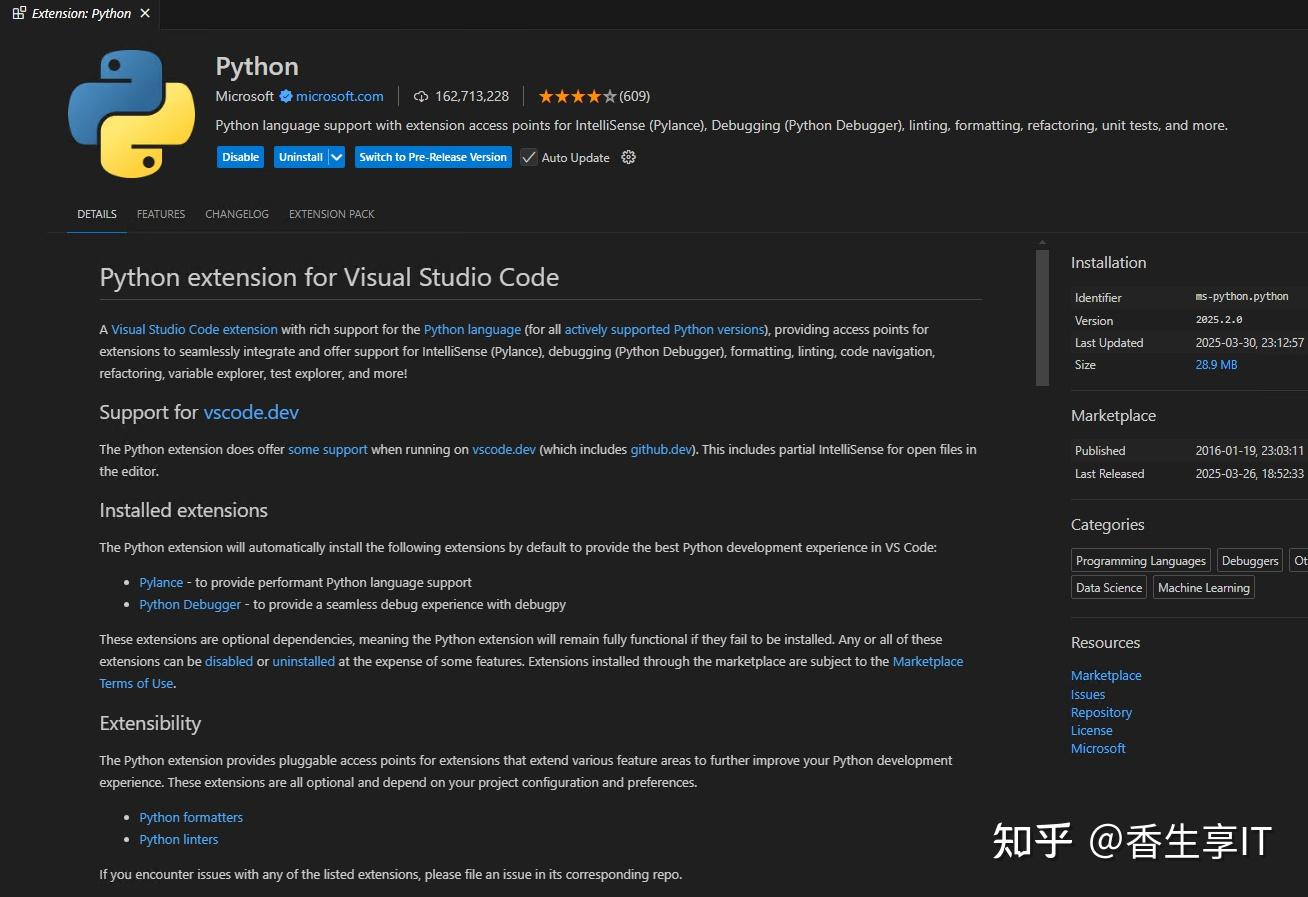Click the download count cloud icon

pos(421,96)
